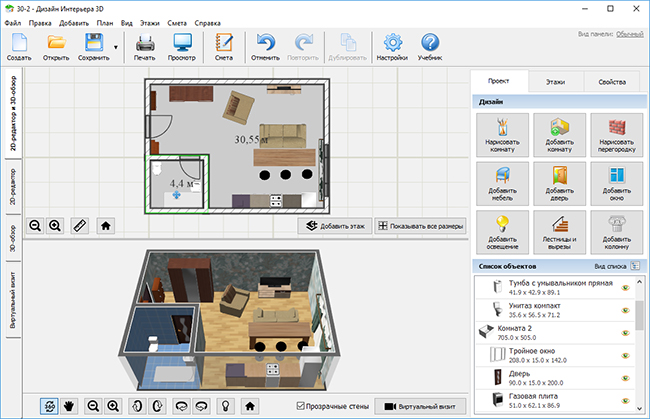Open the Вид menu
The height and width of the screenshot is (419, 650).
[127, 23]
